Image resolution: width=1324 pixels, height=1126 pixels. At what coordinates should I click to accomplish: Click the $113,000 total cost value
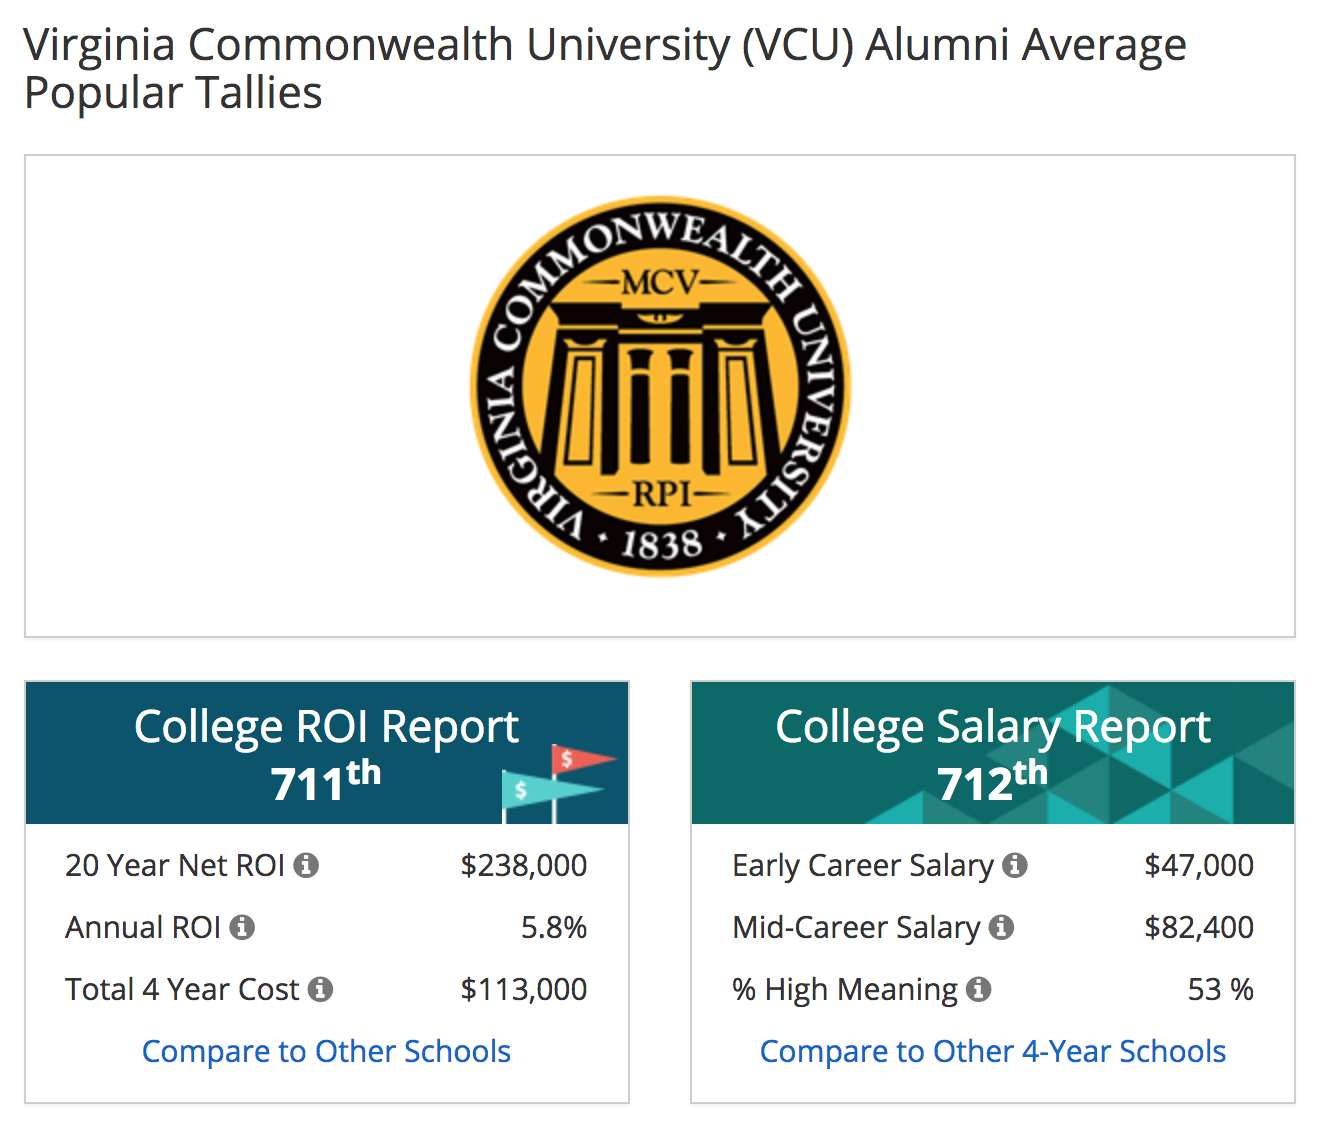(523, 989)
